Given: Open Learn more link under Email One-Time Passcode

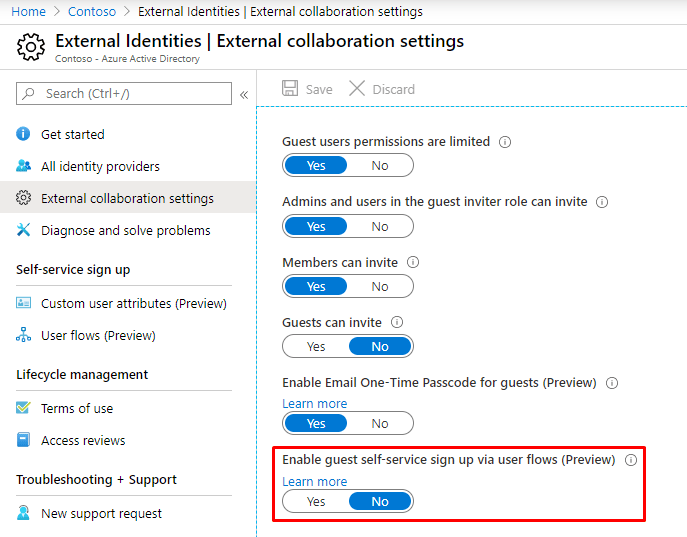Looking at the screenshot, I should coord(314,404).
